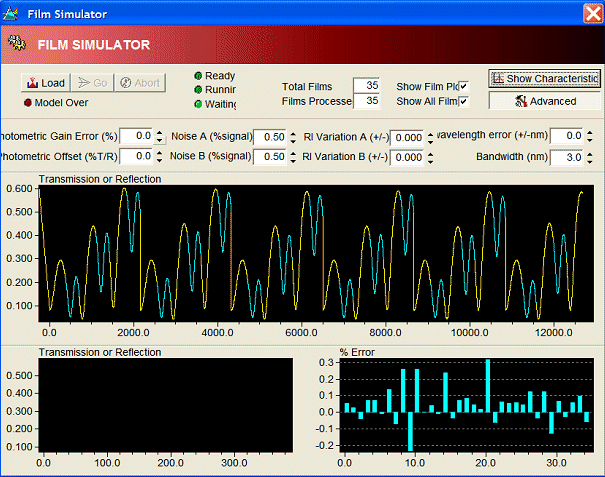Click the '0.600' y-axis label on main plot

[x=19, y=189]
